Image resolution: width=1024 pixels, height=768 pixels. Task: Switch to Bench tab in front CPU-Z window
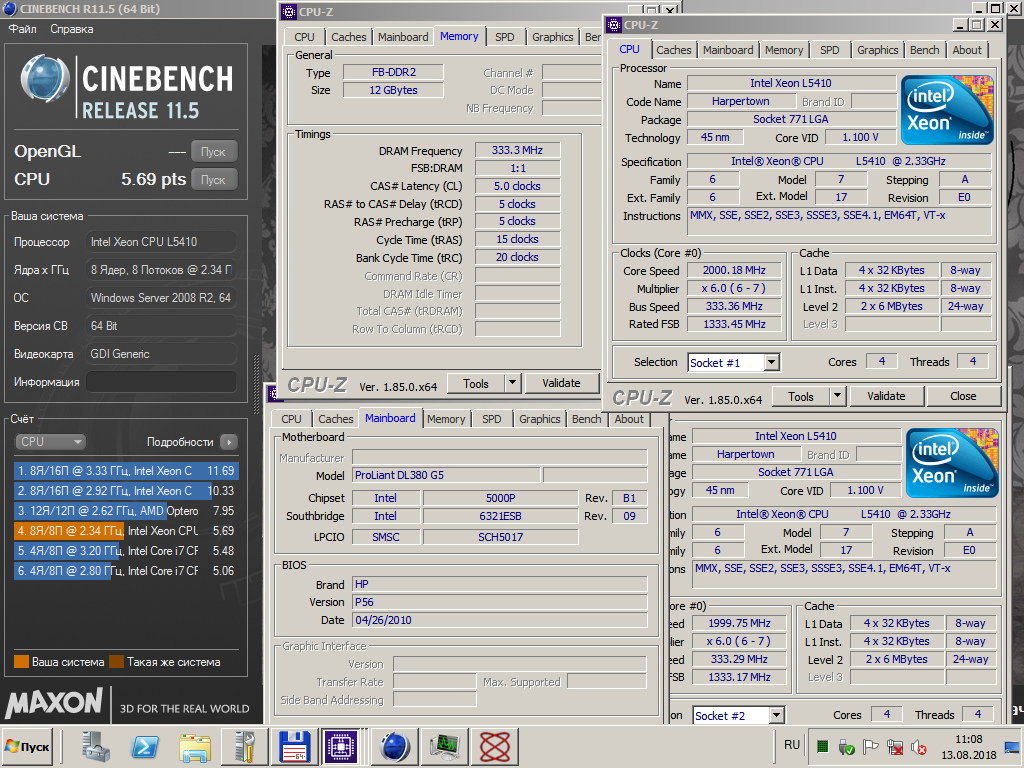pyautogui.click(x=924, y=50)
